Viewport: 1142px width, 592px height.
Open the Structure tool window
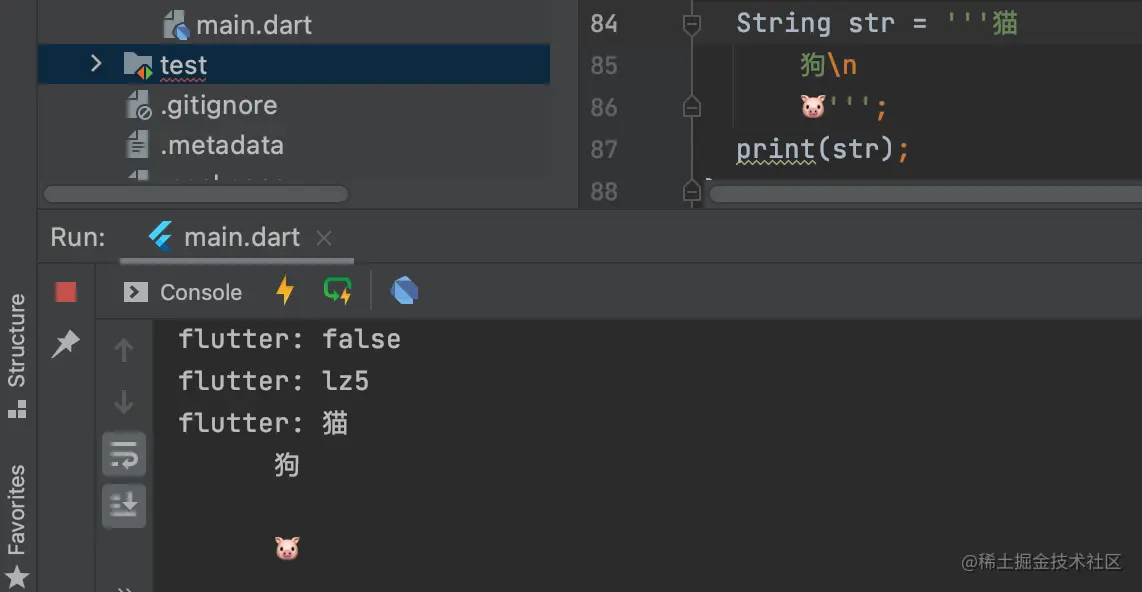(17, 355)
